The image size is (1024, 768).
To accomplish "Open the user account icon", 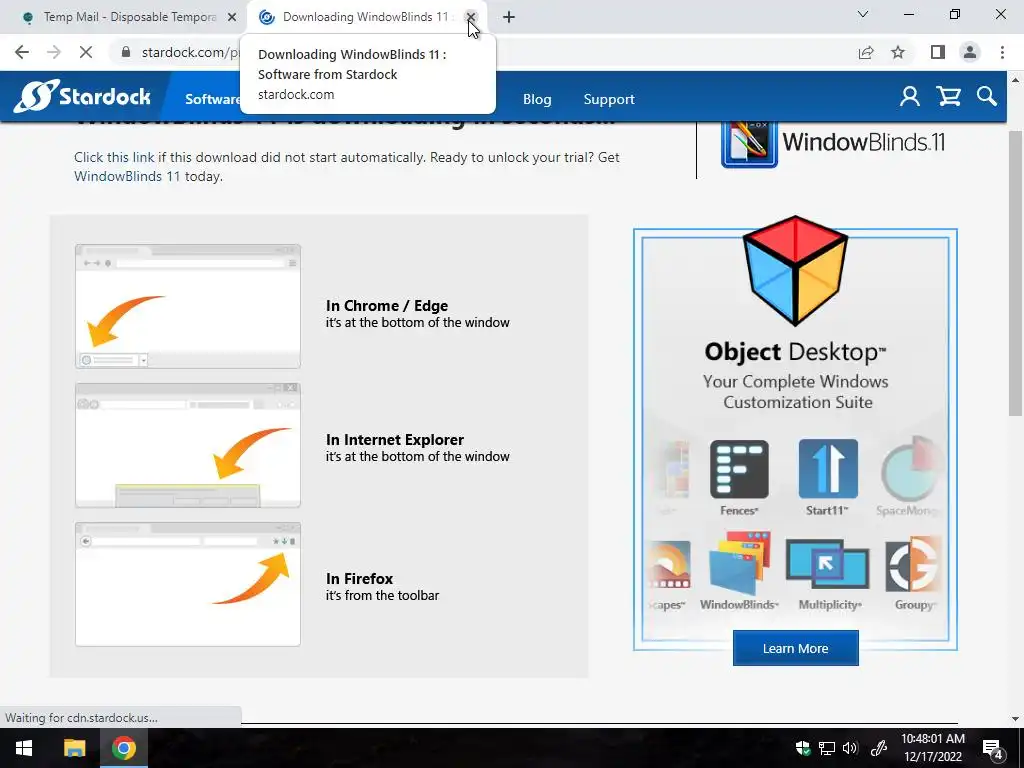I will [910, 97].
